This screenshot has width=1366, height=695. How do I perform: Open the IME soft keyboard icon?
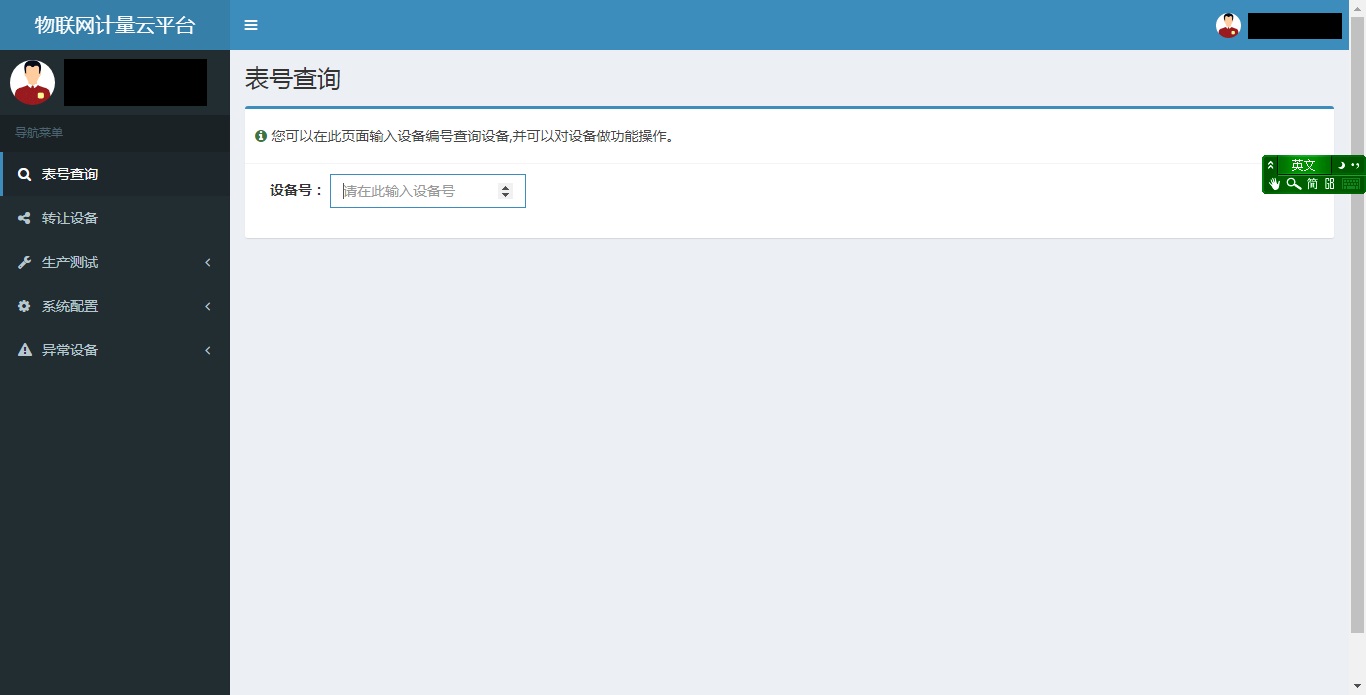(1351, 184)
